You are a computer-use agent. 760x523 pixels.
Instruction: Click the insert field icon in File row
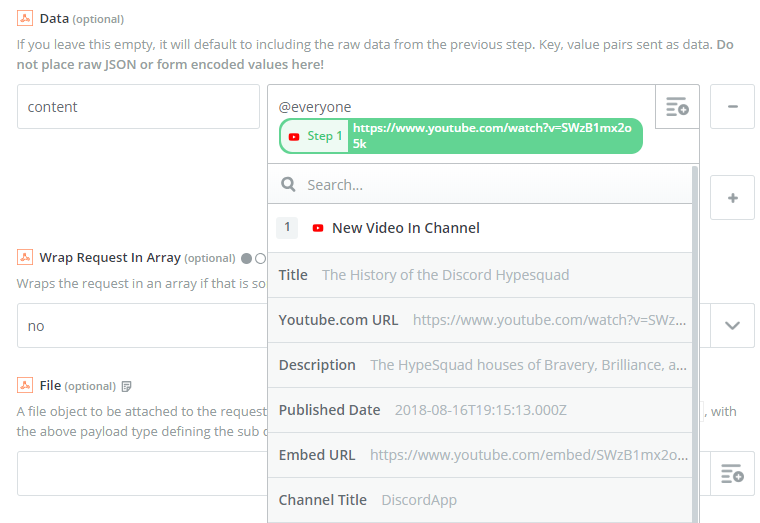(x=732, y=473)
